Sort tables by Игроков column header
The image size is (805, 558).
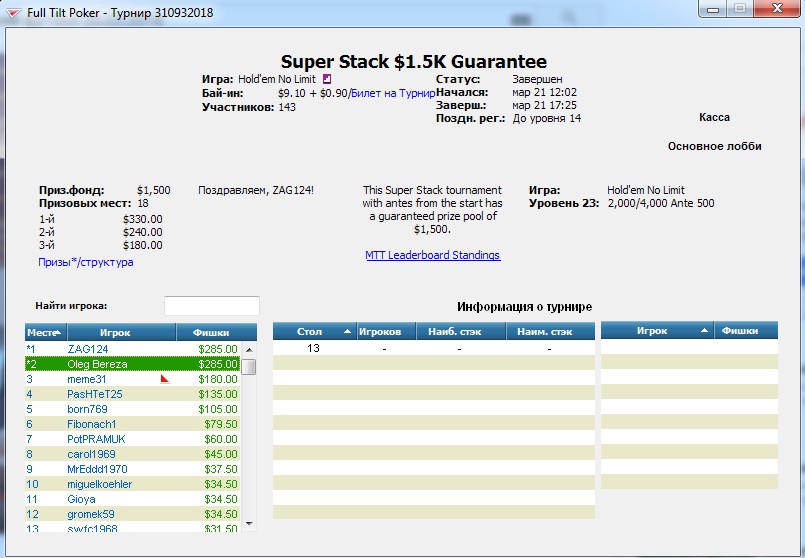[386, 331]
